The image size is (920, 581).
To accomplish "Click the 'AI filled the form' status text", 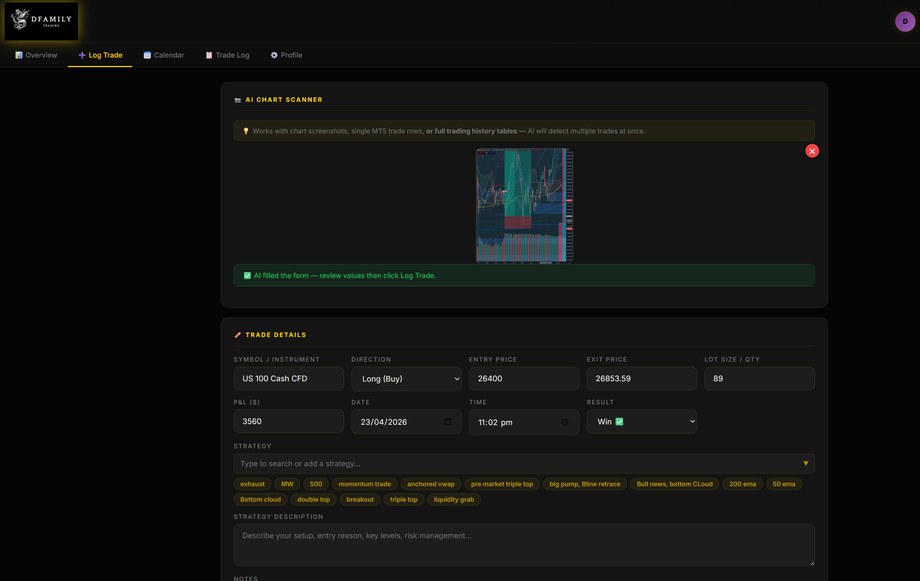I will pos(344,275).
